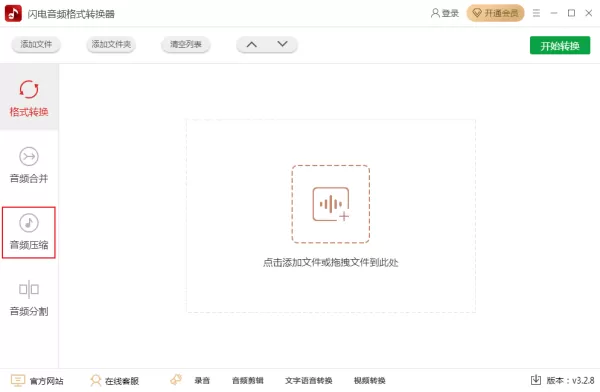
Task: Move item up with the up arrow
Action: pos(251,44)
